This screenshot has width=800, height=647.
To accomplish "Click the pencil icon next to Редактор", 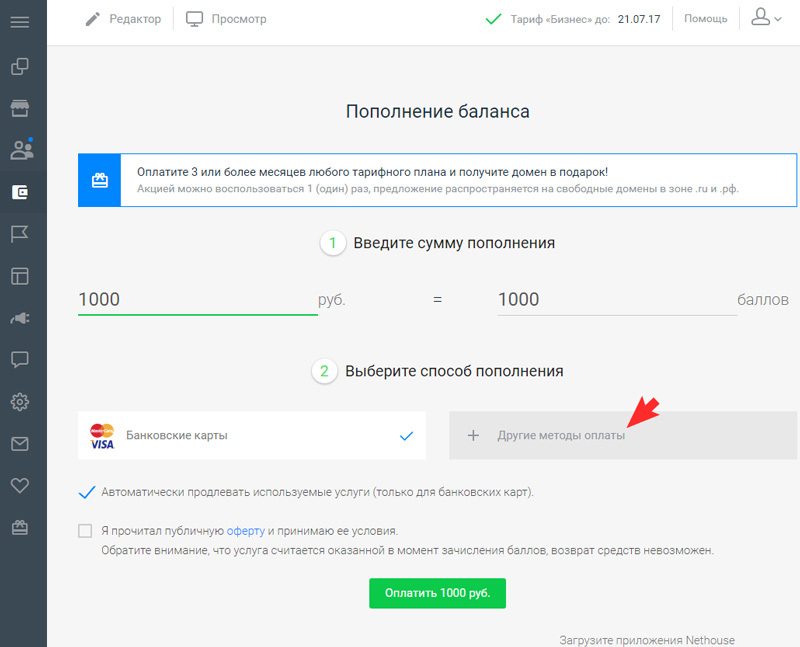I will pyautogui.click(x=92, y=19).
